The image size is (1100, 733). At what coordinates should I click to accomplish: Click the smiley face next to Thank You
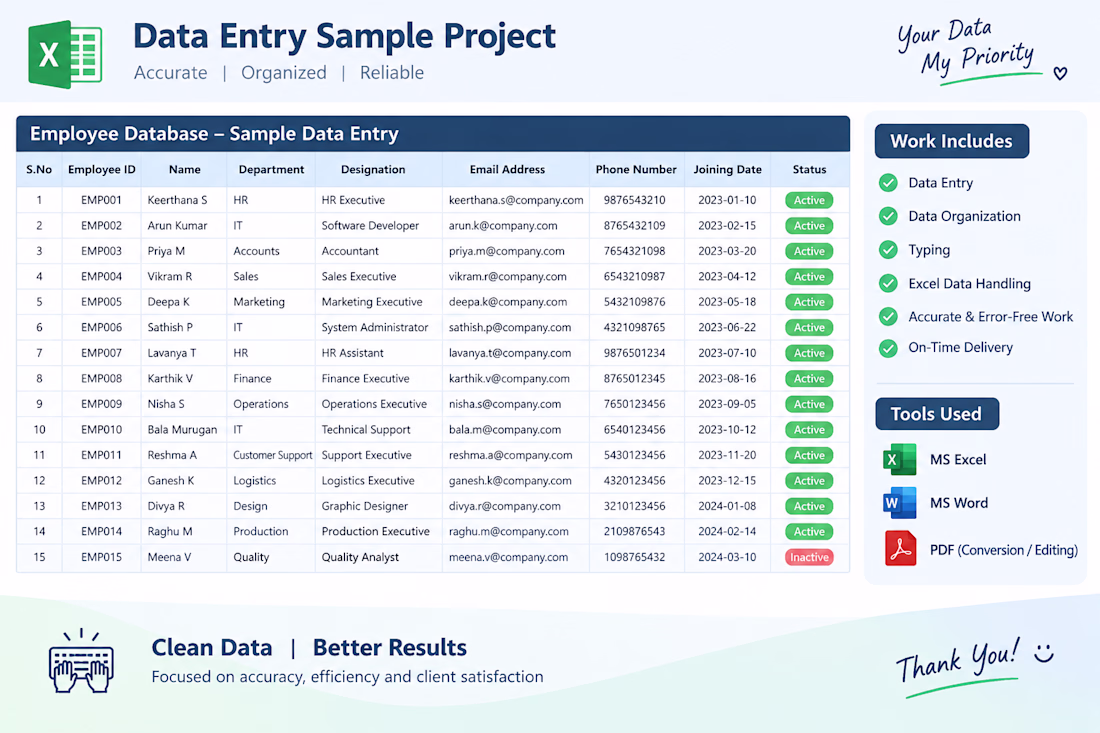tap(1045, 653)
